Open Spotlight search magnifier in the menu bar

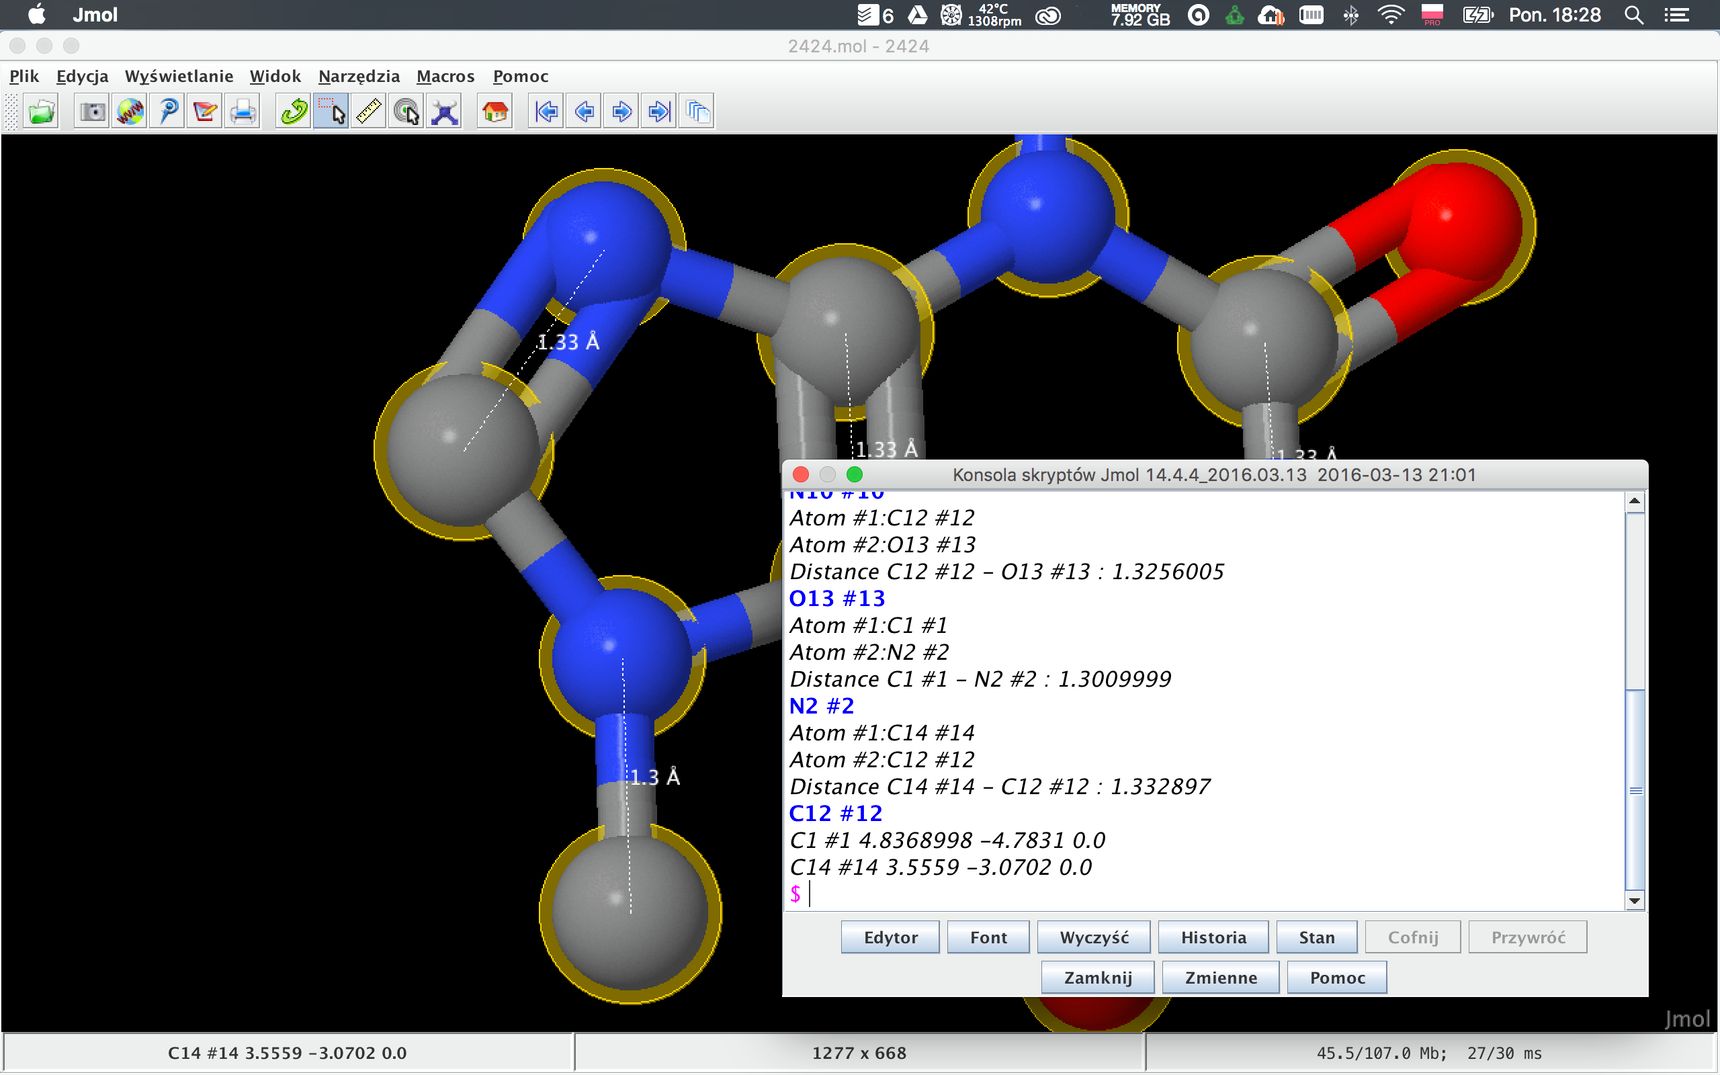1634,15
